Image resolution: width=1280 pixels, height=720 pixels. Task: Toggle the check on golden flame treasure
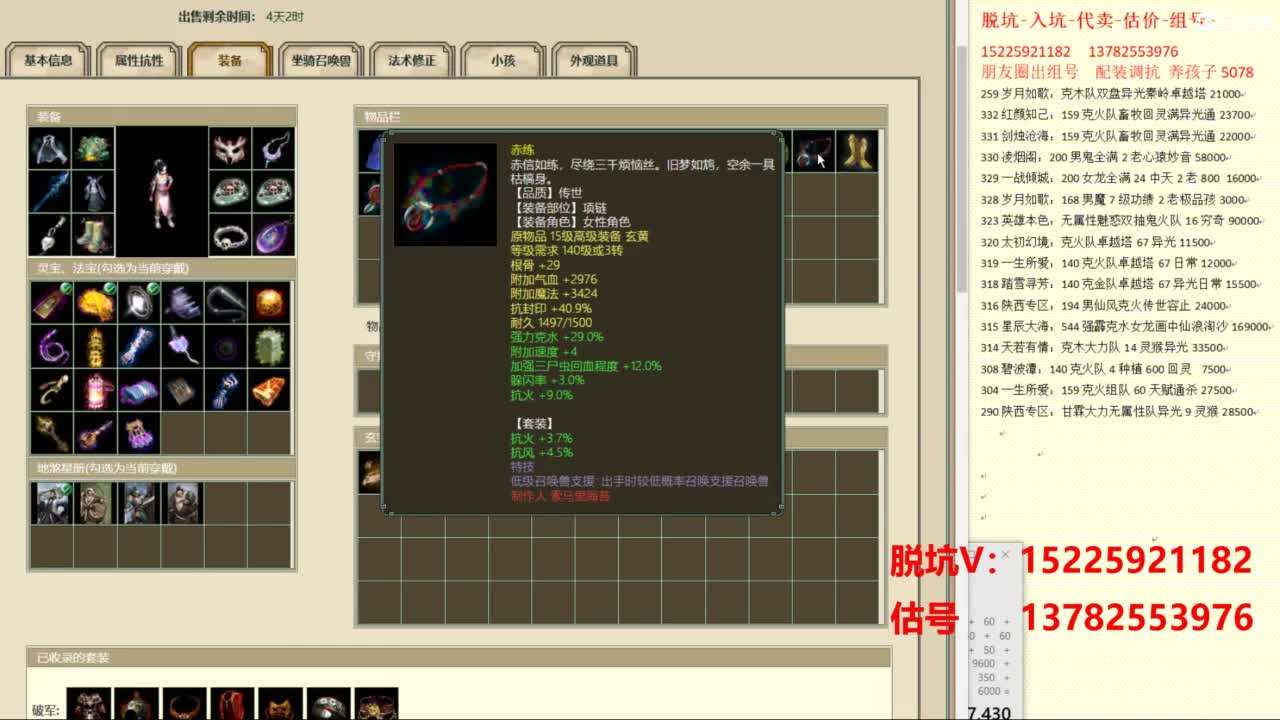click(110, 289)
